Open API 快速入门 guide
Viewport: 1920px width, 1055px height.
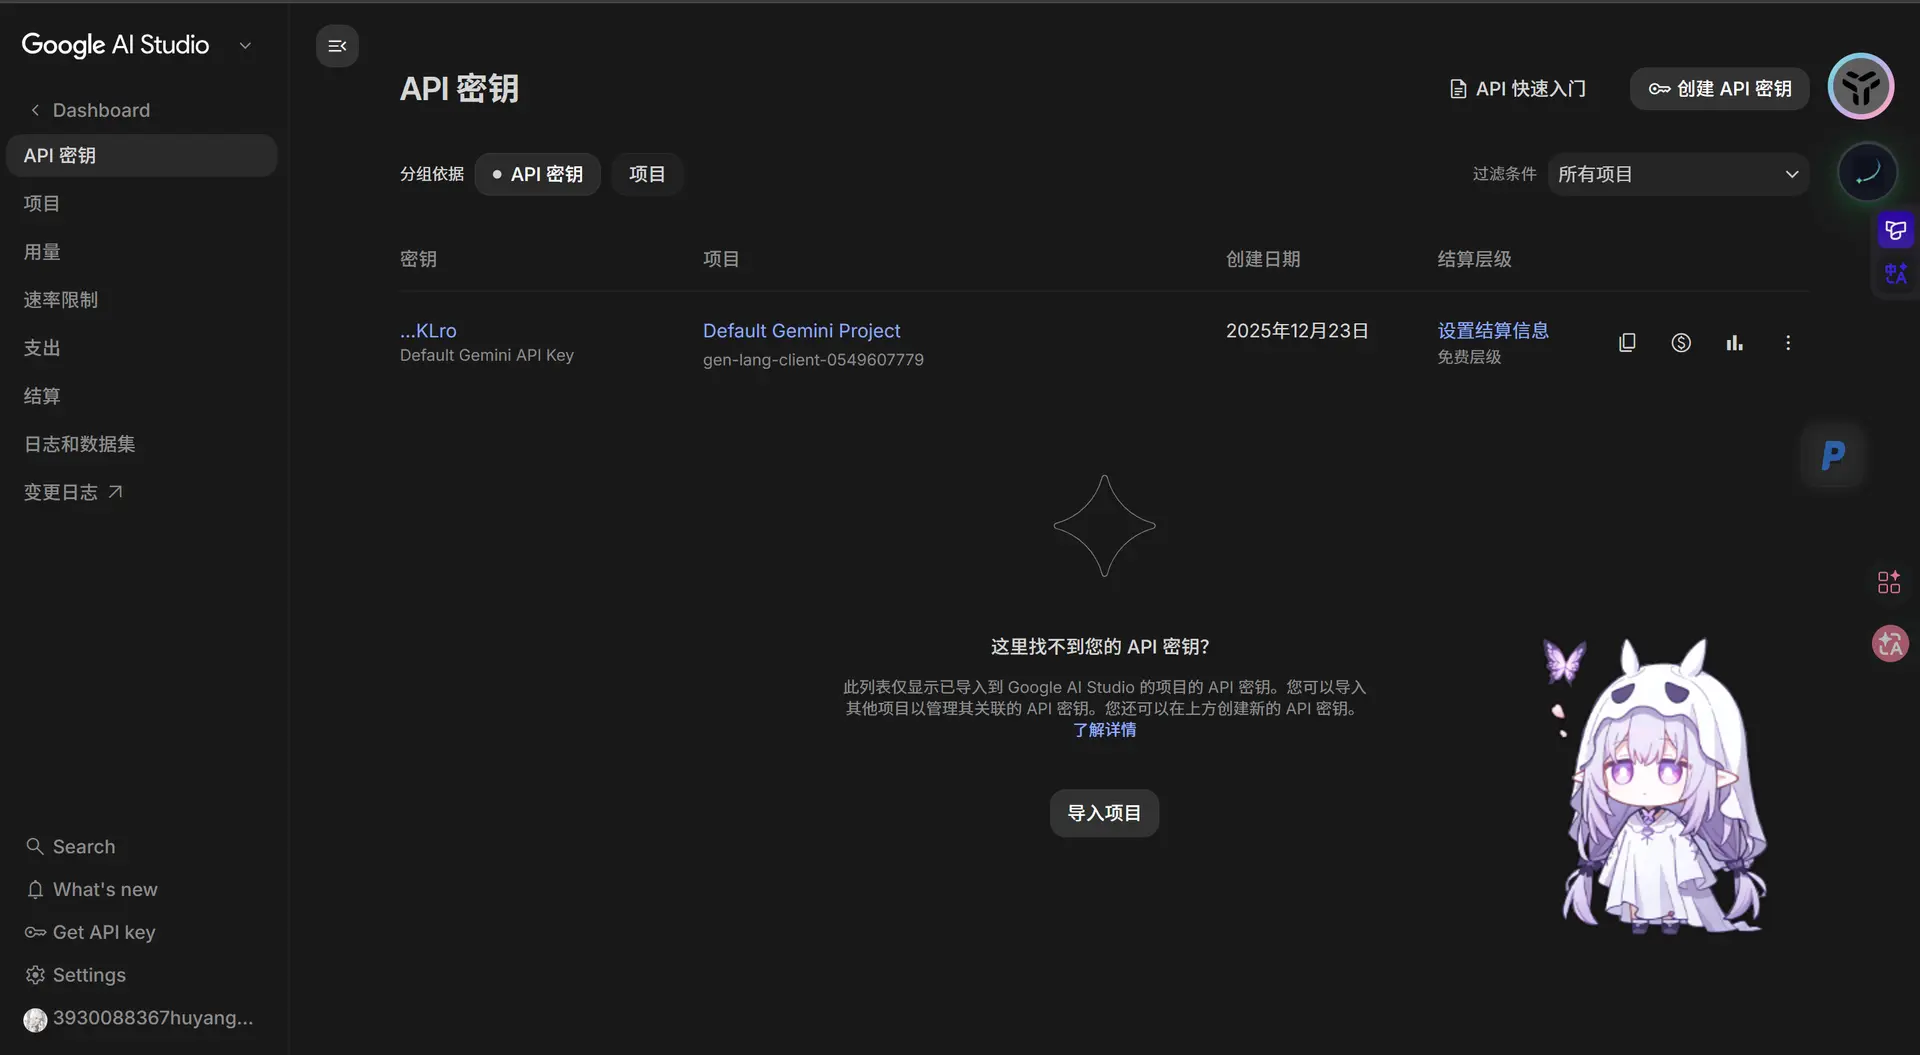click(1518, 89)
